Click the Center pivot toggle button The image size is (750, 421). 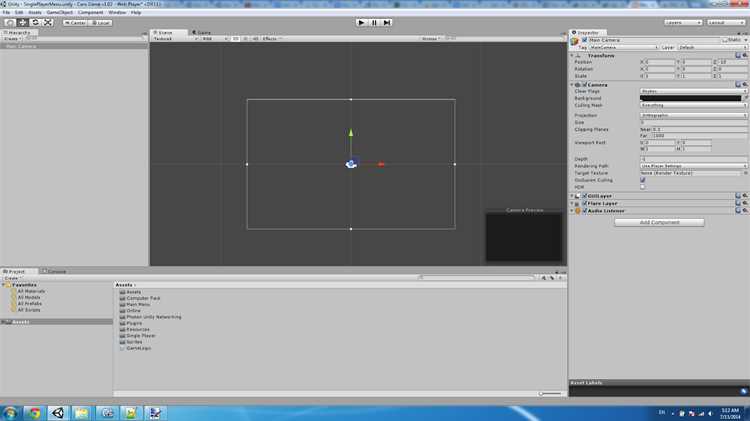coord(75,22)
